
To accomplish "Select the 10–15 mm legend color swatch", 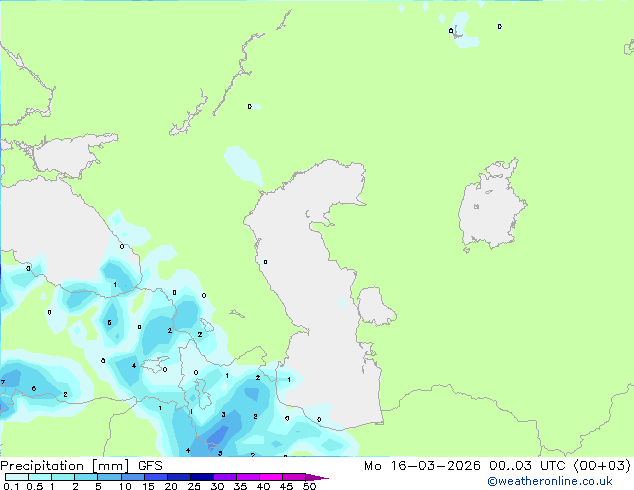I will 132,477.
